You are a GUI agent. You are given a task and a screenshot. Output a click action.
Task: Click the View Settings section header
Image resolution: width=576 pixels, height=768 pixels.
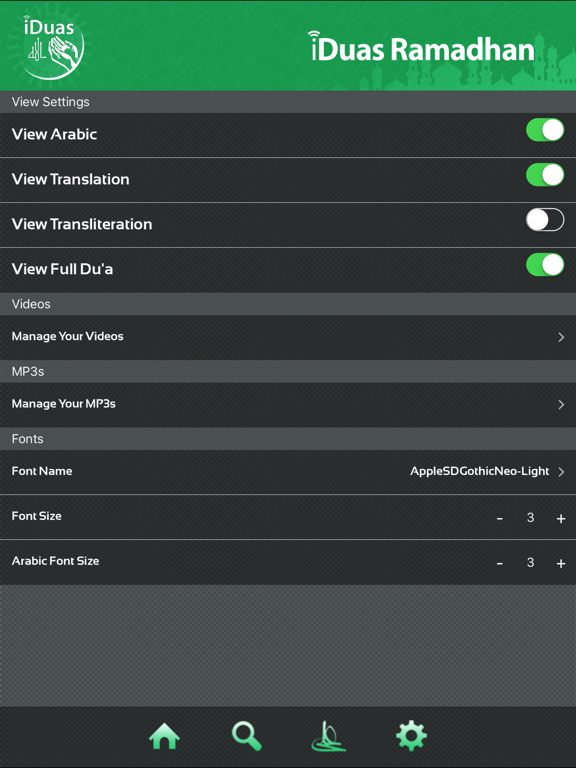(288, 102)
